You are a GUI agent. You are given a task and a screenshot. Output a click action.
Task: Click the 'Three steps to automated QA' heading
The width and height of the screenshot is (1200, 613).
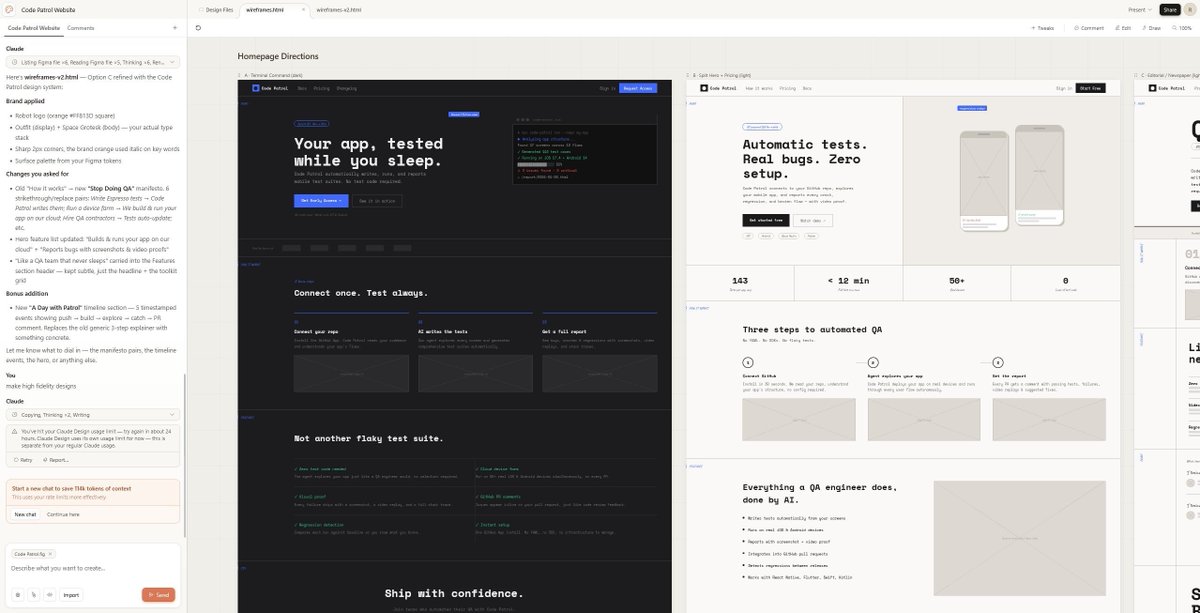coord(812,329)
